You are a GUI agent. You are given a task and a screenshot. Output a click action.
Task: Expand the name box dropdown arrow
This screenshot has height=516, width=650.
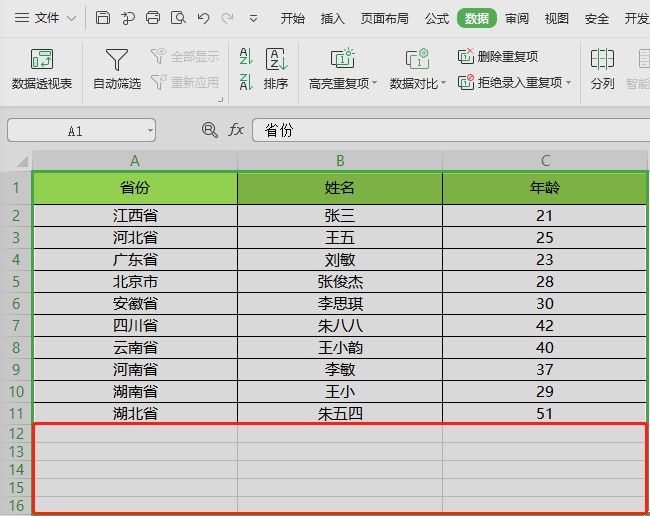coord(150,131)
